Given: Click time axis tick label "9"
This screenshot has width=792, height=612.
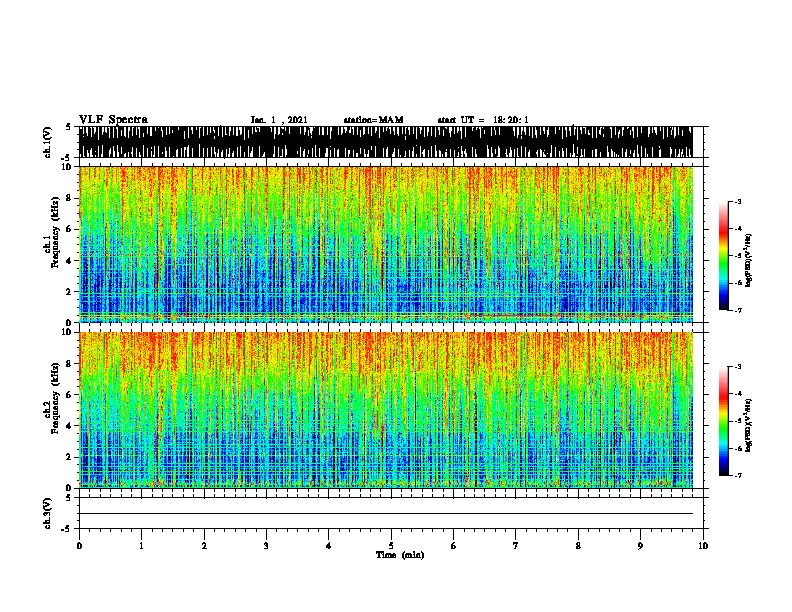Looking at the screenshot, I should pyautogui.click(x=640, y=545).
